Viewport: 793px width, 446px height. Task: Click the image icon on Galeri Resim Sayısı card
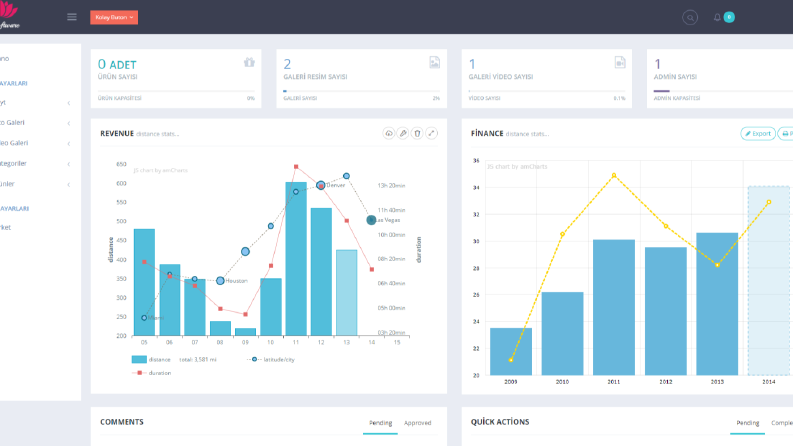point(434,62)
